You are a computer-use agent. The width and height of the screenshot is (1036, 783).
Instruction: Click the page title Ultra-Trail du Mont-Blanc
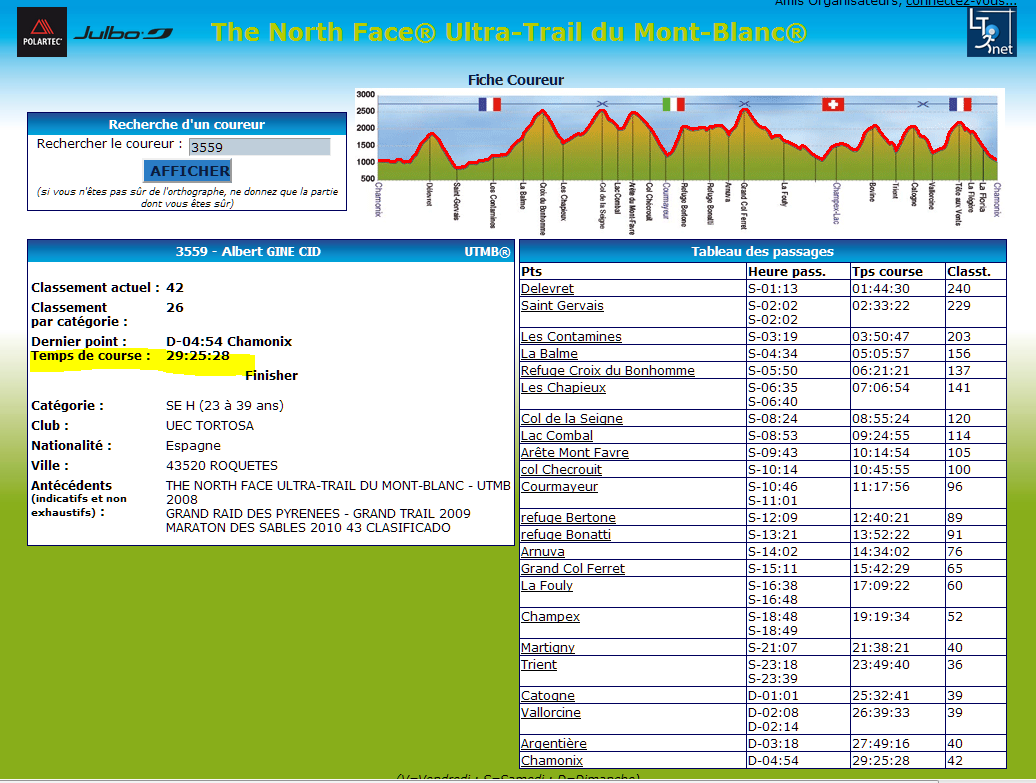tap(509, 32)
